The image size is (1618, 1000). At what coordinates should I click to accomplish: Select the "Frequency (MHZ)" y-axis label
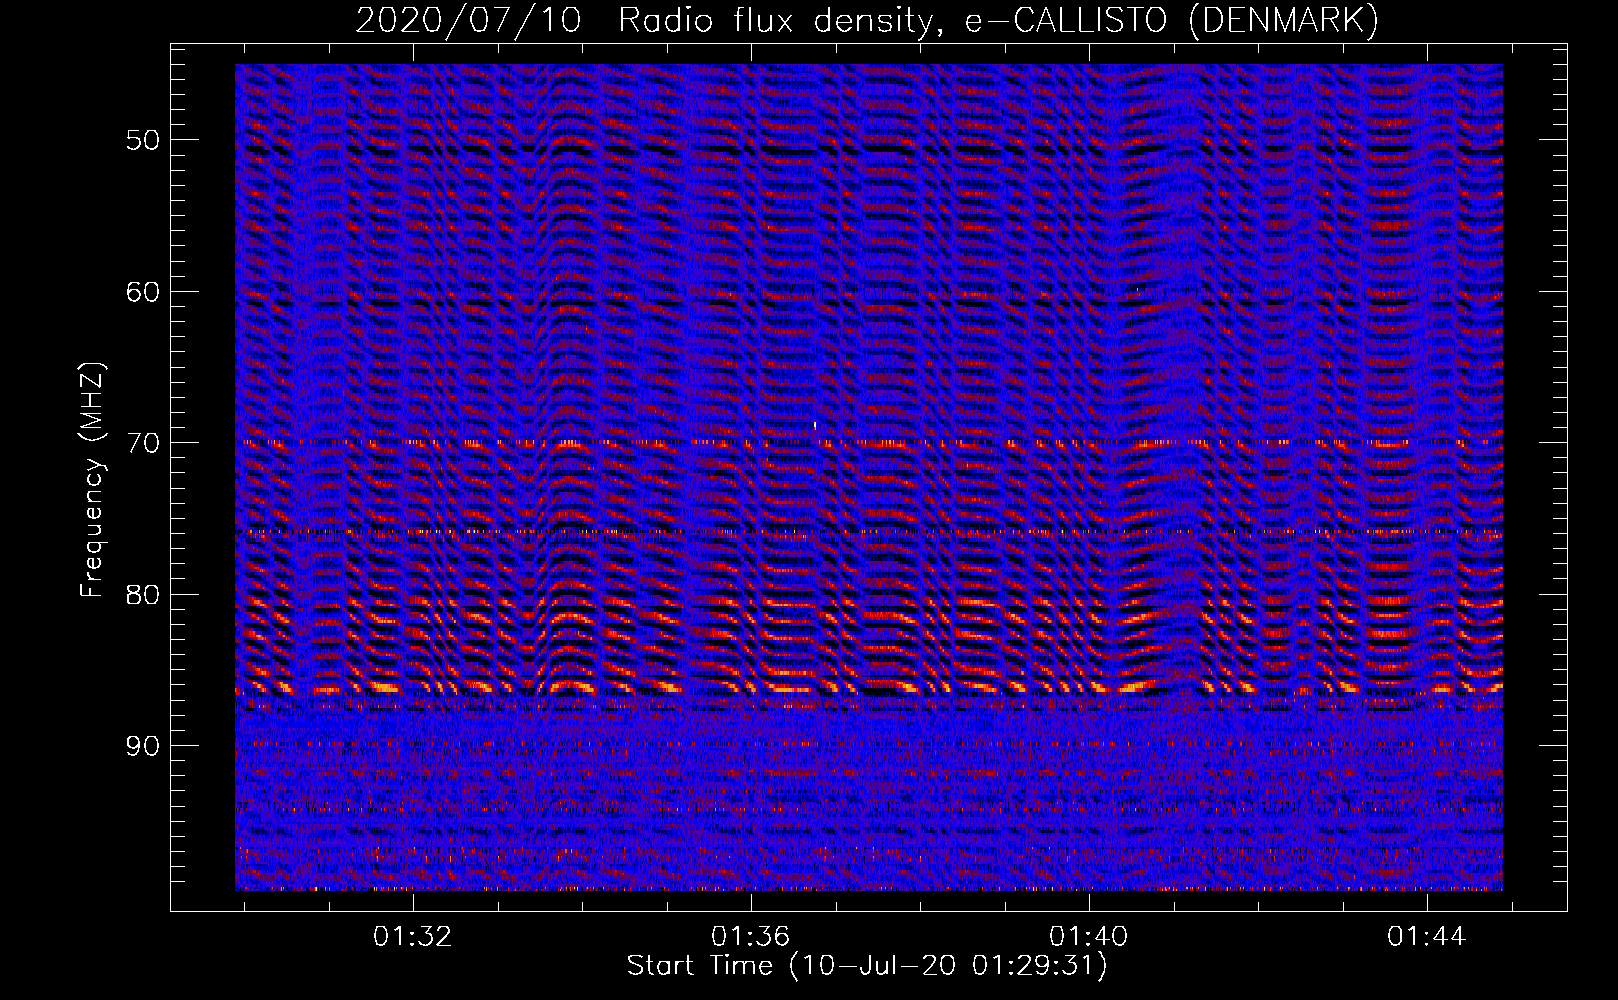[x=92, y=480]
